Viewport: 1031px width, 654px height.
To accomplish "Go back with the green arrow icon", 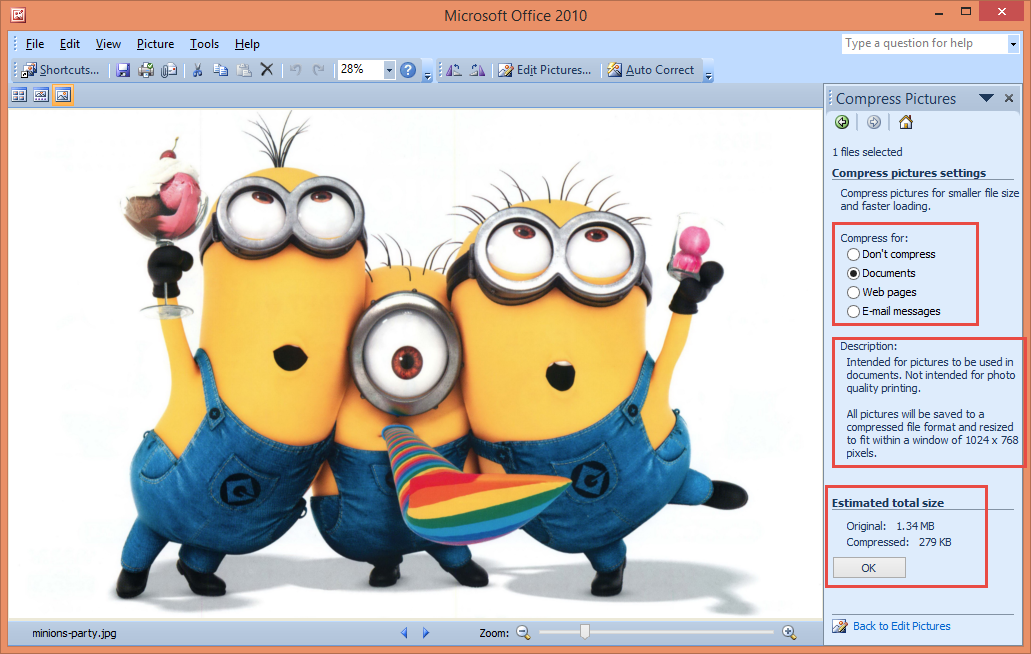I will point(842,122).
